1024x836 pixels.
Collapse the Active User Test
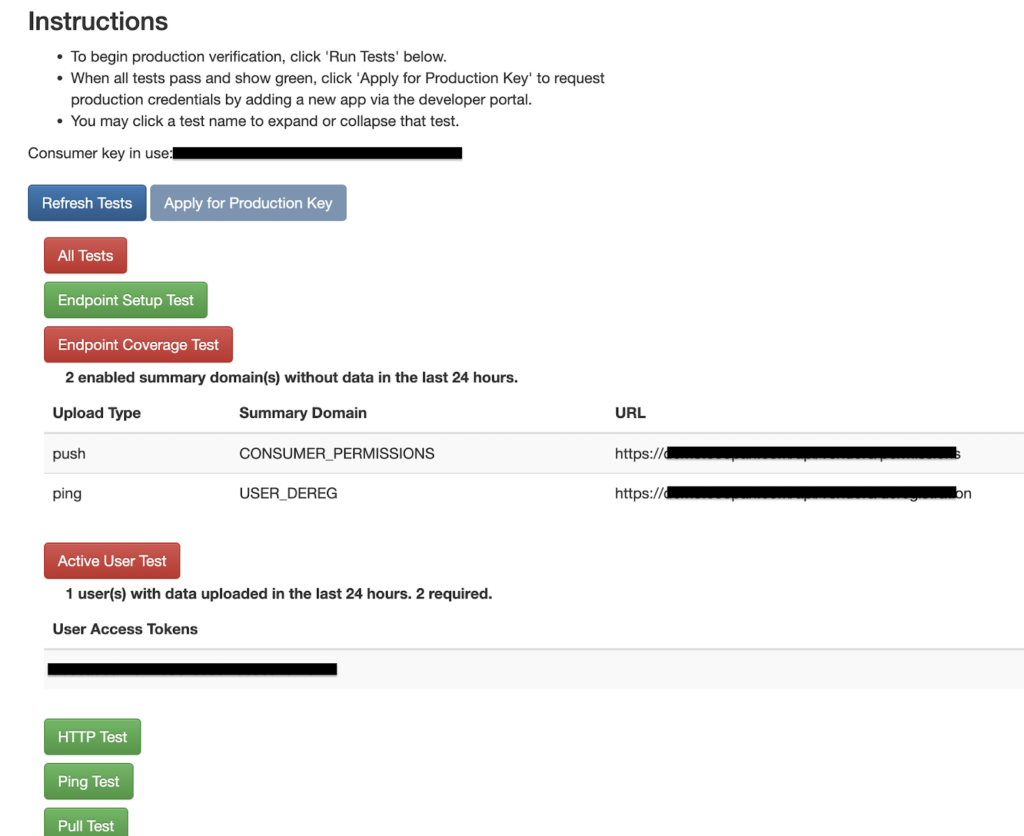coord(112,560)
